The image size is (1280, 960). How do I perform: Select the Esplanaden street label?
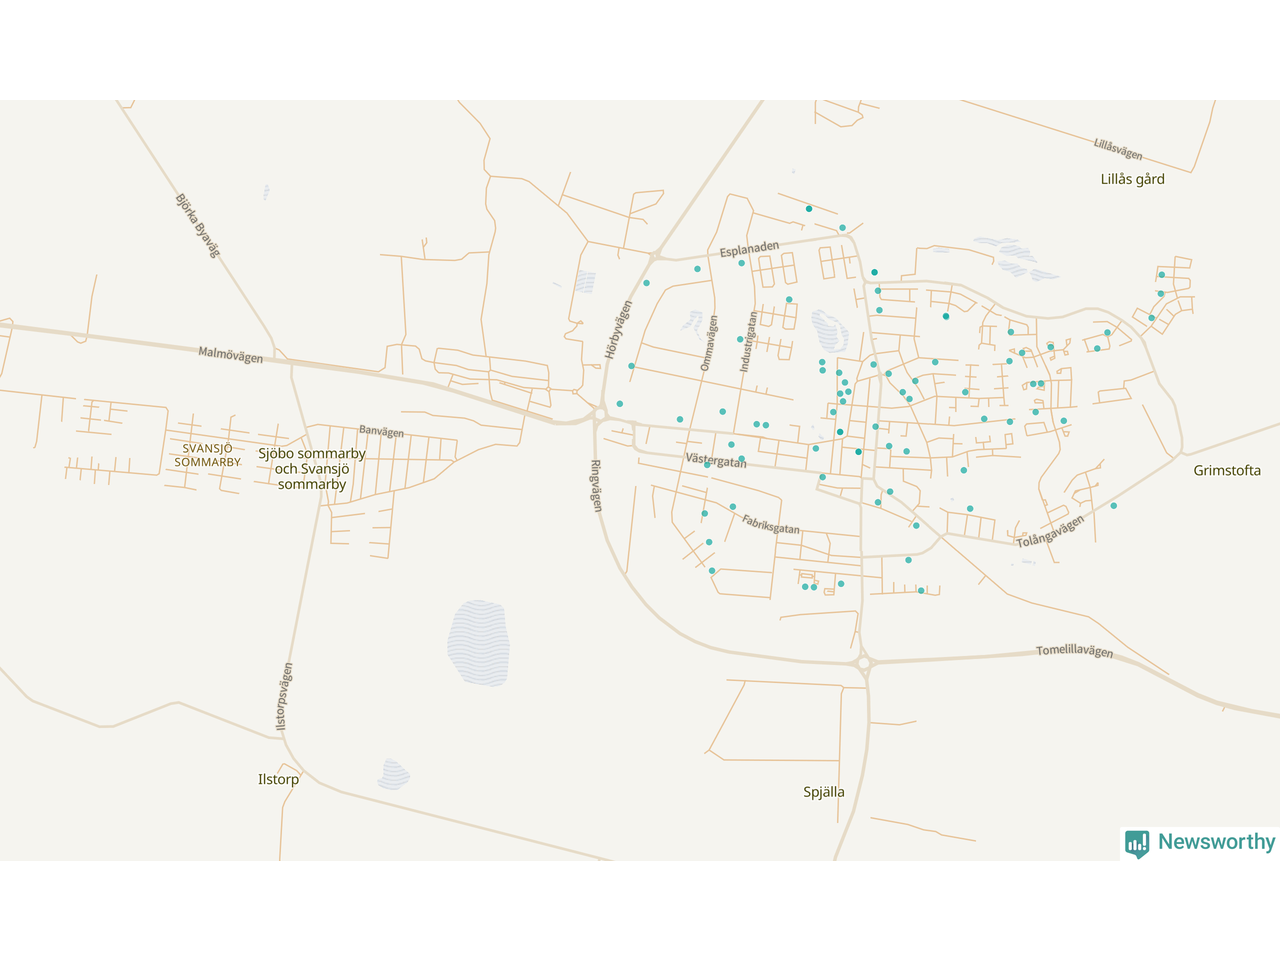pyautogui.click(x=749, y=248)
